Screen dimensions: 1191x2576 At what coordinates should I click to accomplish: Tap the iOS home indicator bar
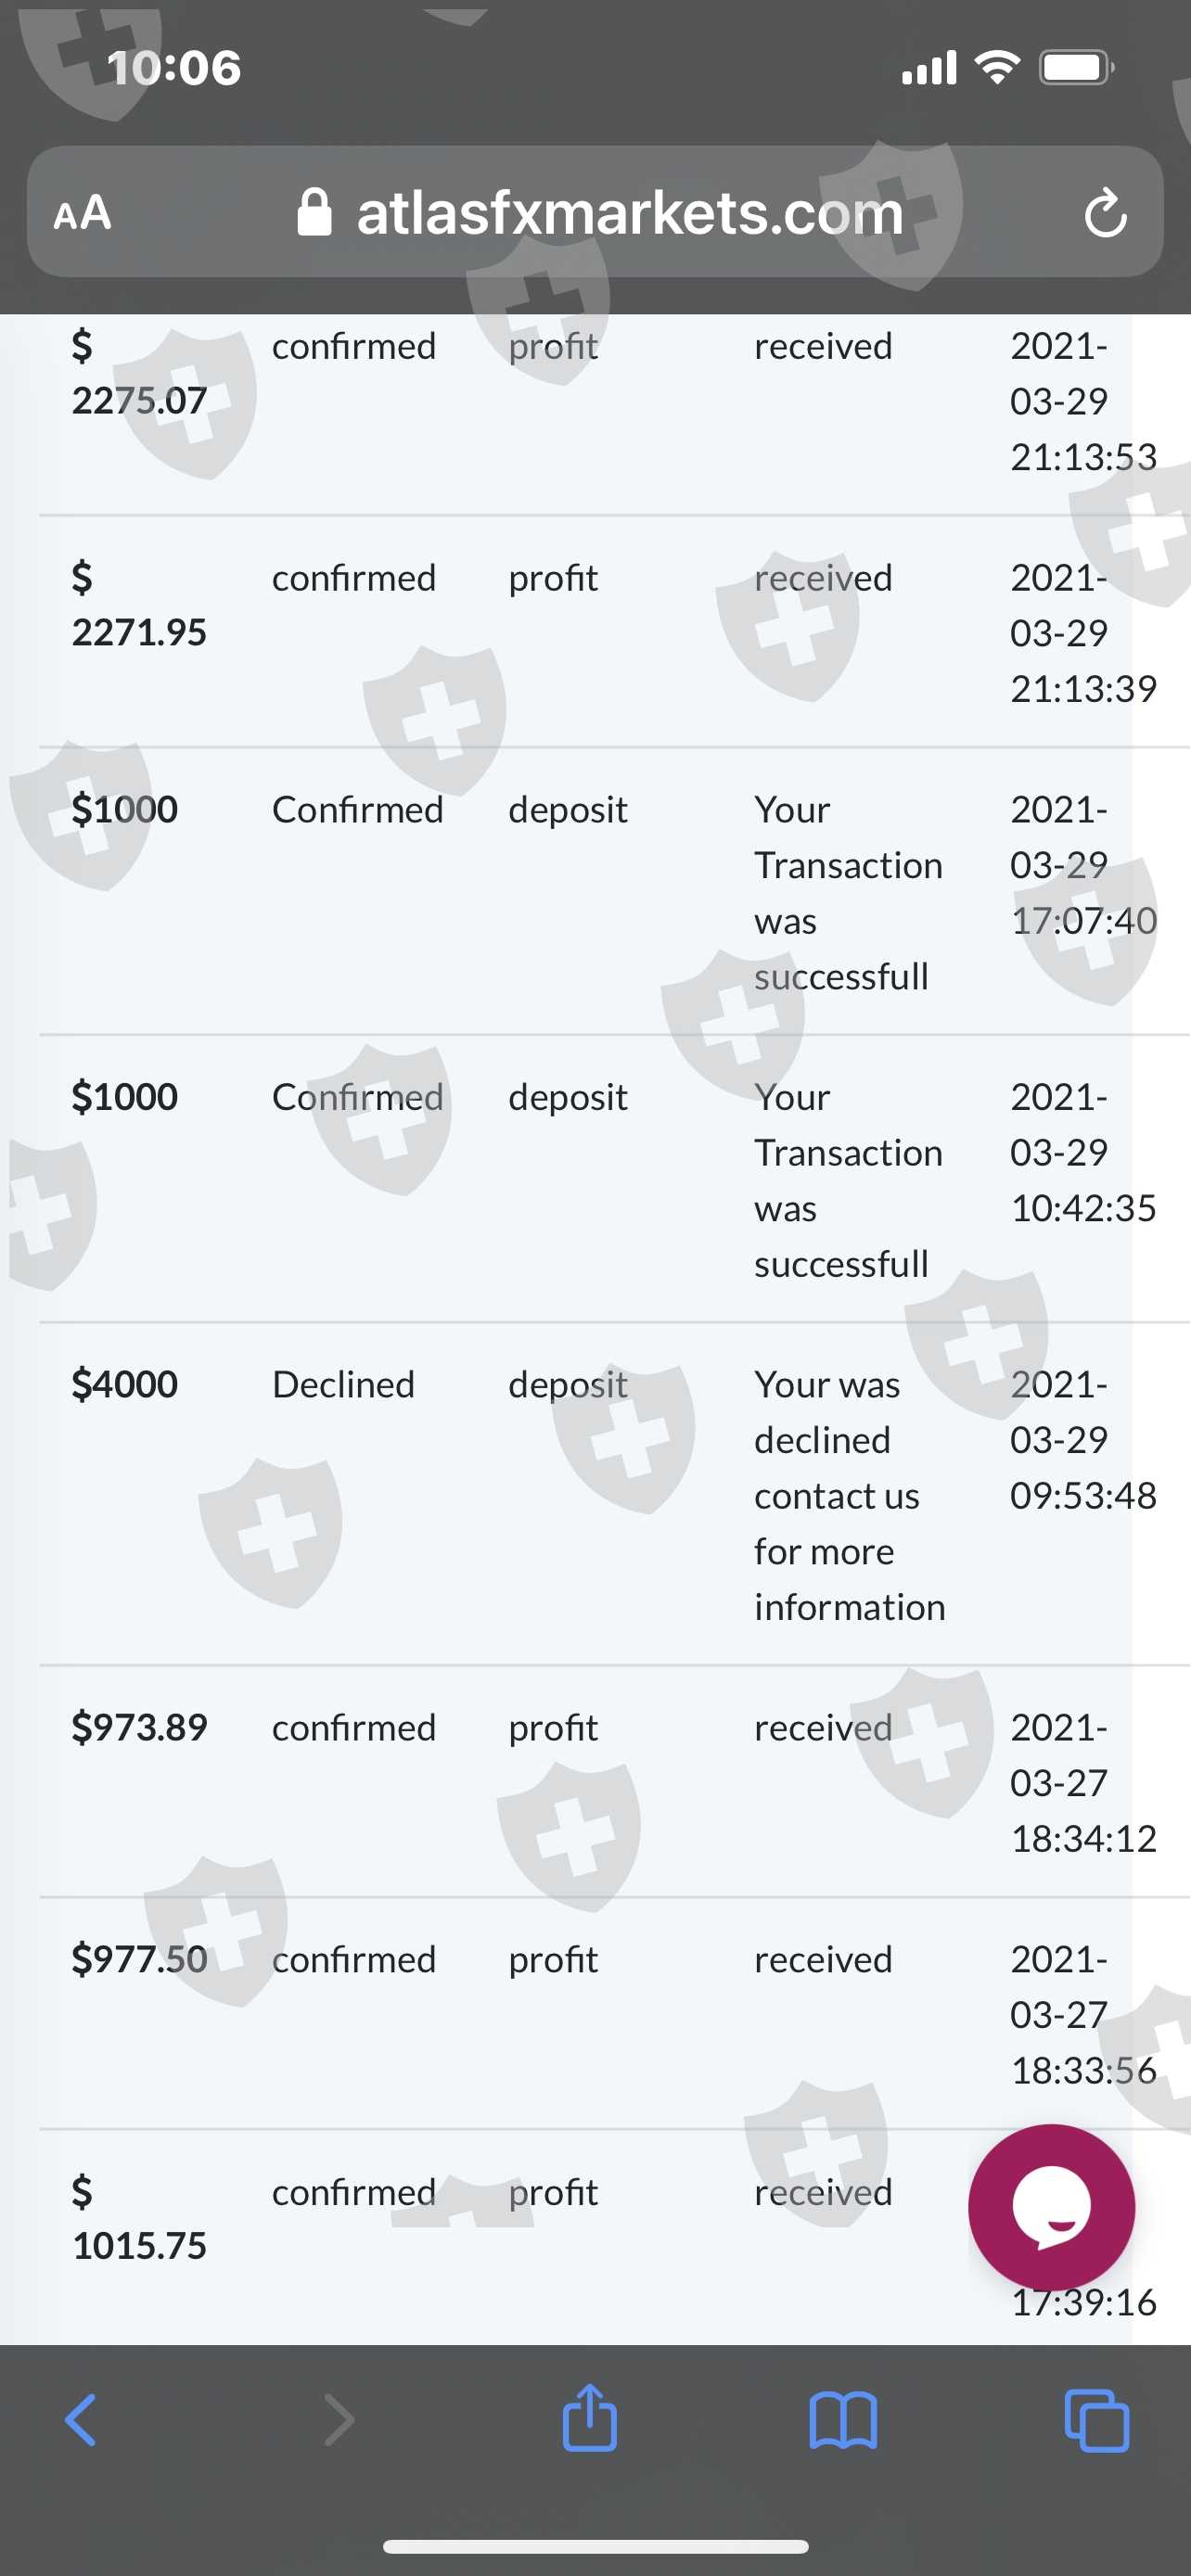coord(595,2546)
